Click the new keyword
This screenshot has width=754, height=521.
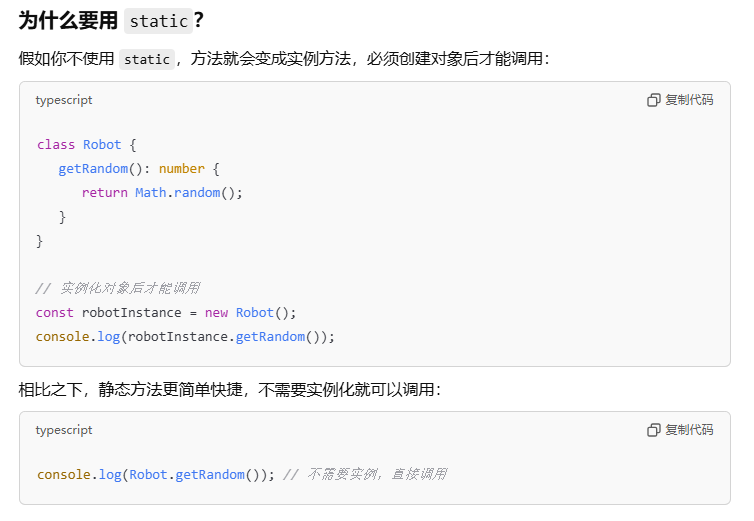click(216, 313)
